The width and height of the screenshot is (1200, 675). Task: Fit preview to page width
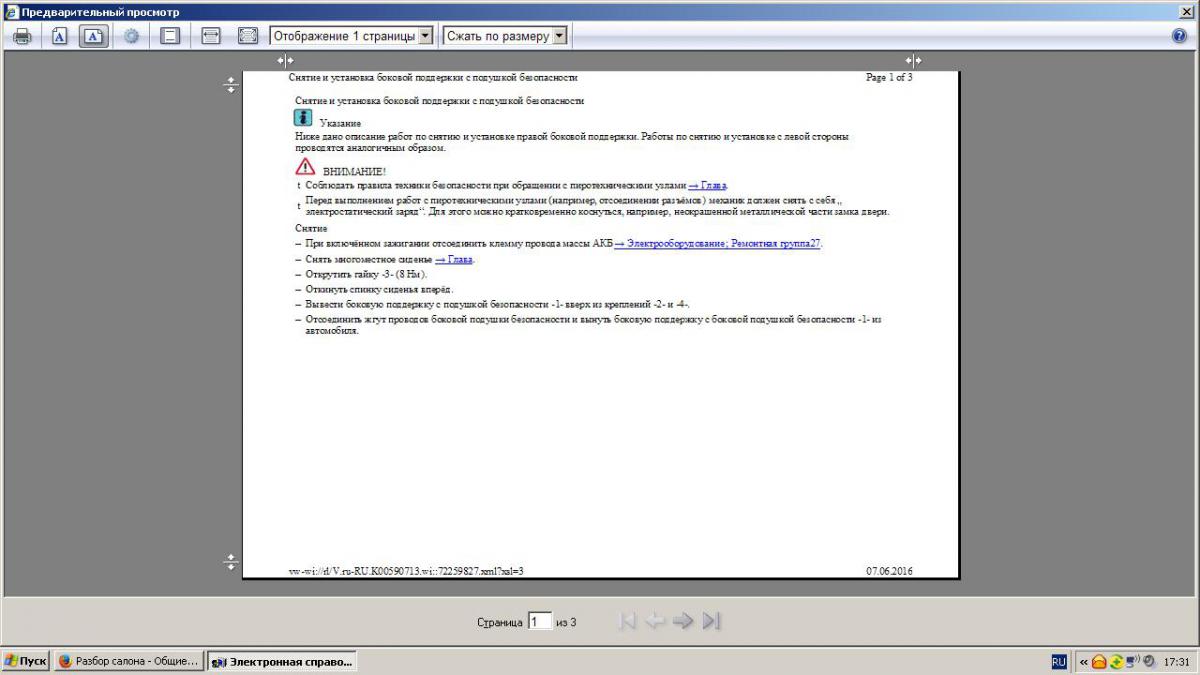(211, 36)
